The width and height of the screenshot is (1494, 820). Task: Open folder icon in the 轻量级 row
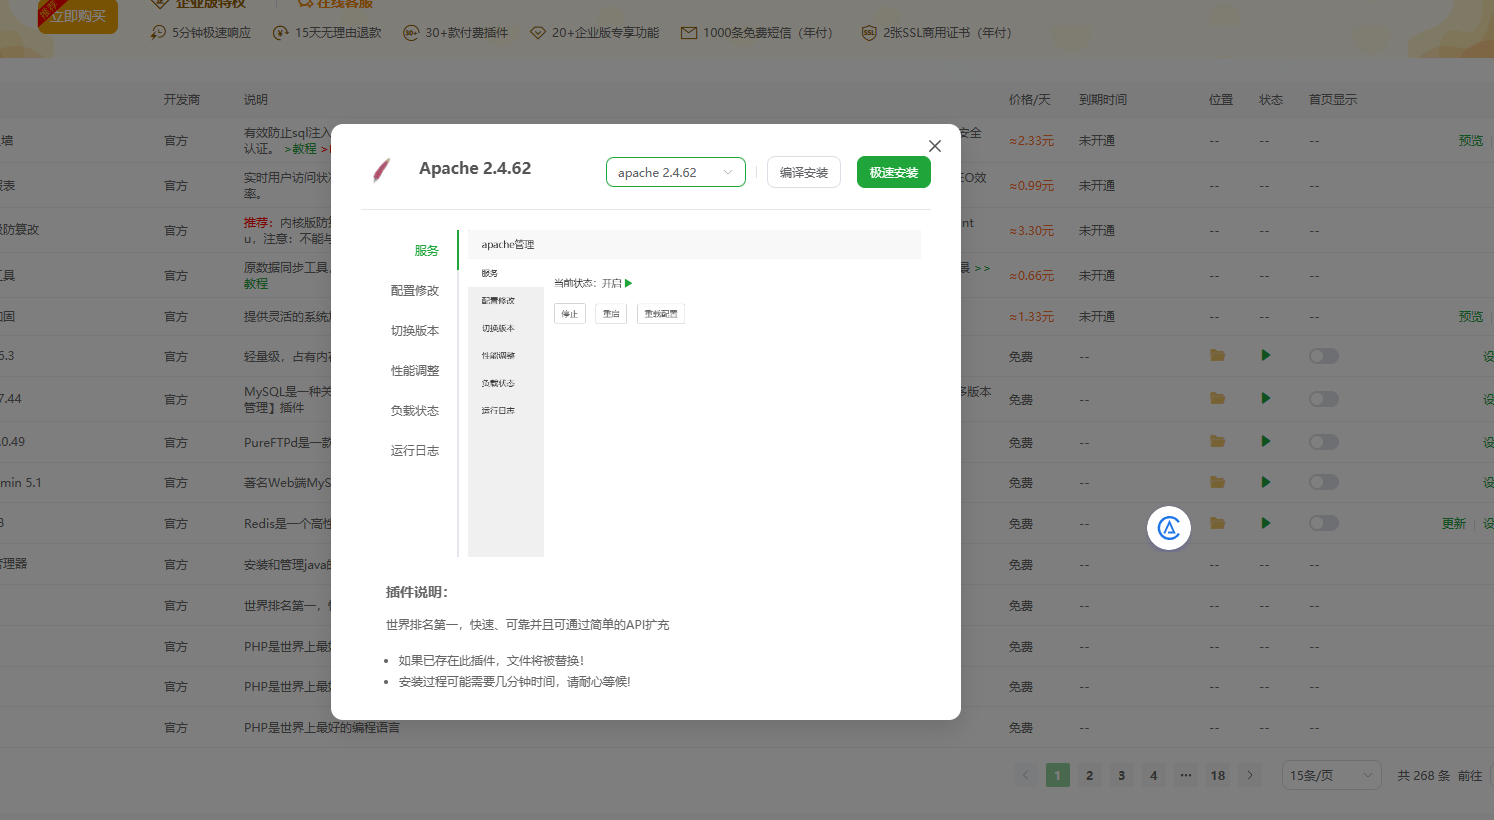click(1217, 355)
